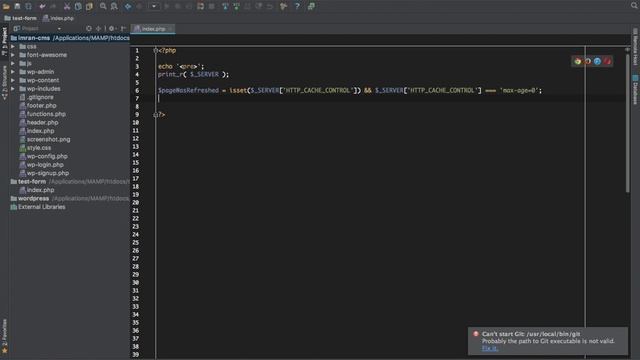
Task: Select screenshot.png in the project tree
Action: 45,139
